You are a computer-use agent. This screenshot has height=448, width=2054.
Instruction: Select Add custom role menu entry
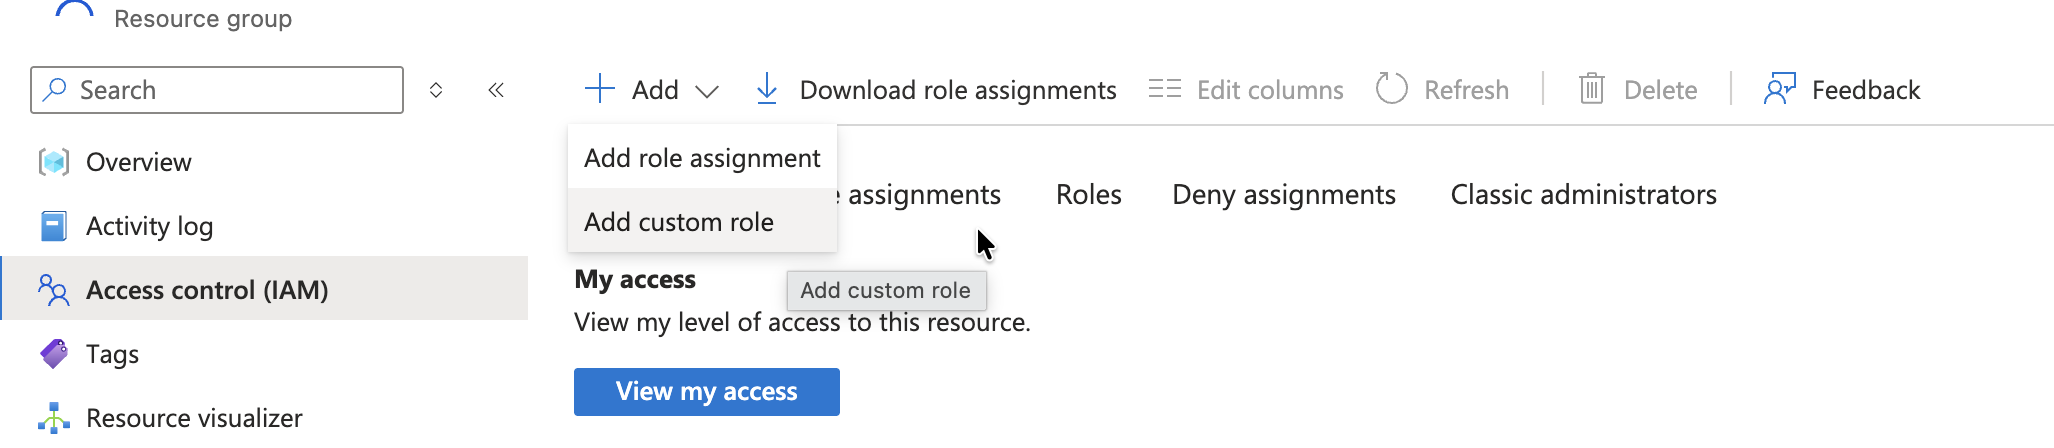(x=679, y=222)
